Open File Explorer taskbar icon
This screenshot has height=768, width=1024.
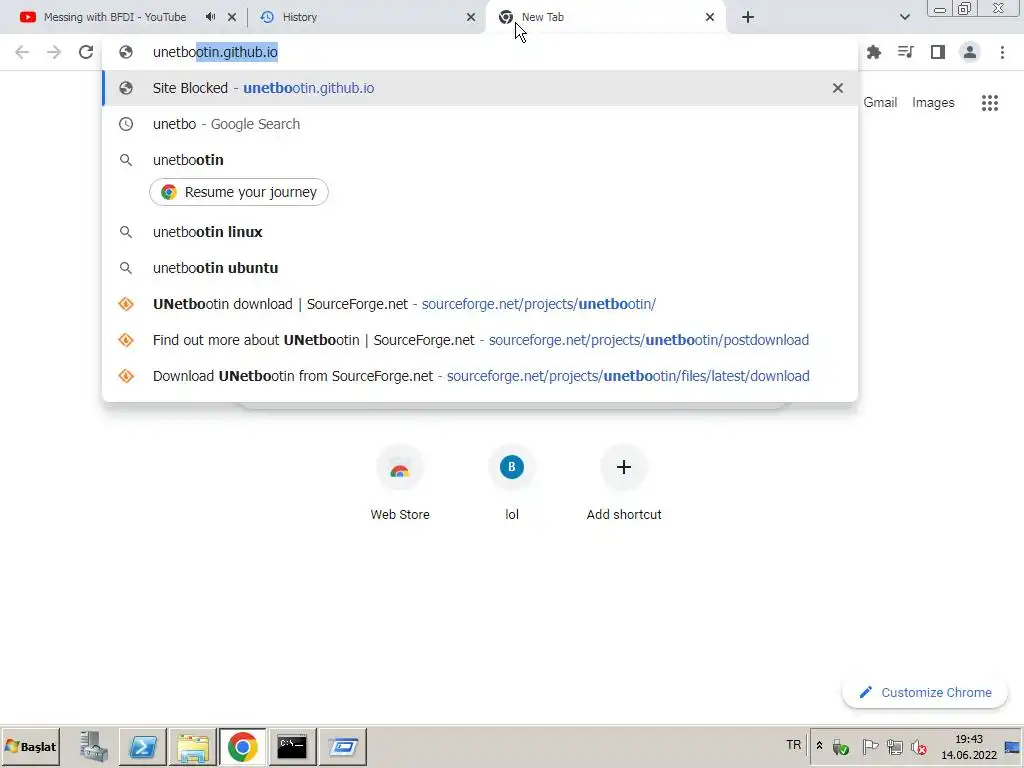click(x=193, y=746)
